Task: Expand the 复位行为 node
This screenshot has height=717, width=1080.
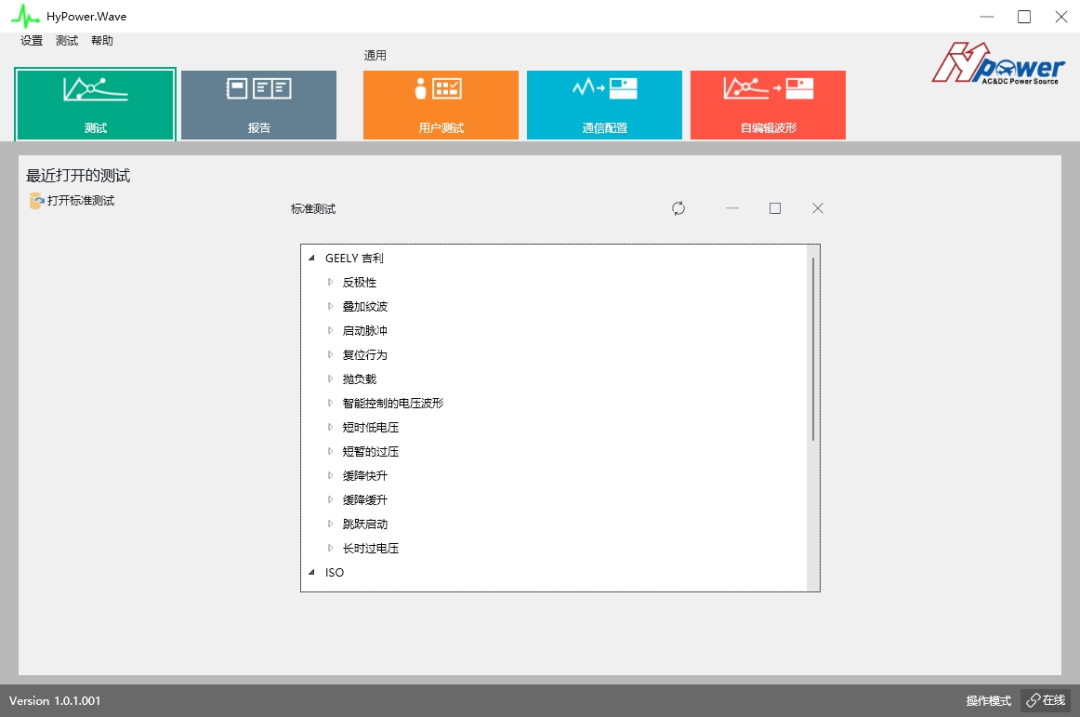Action: tap(330, 354)
